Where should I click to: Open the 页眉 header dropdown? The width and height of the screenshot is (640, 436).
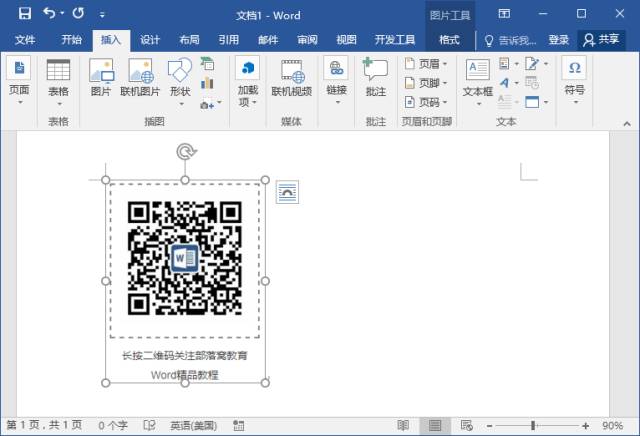[427, 63]
